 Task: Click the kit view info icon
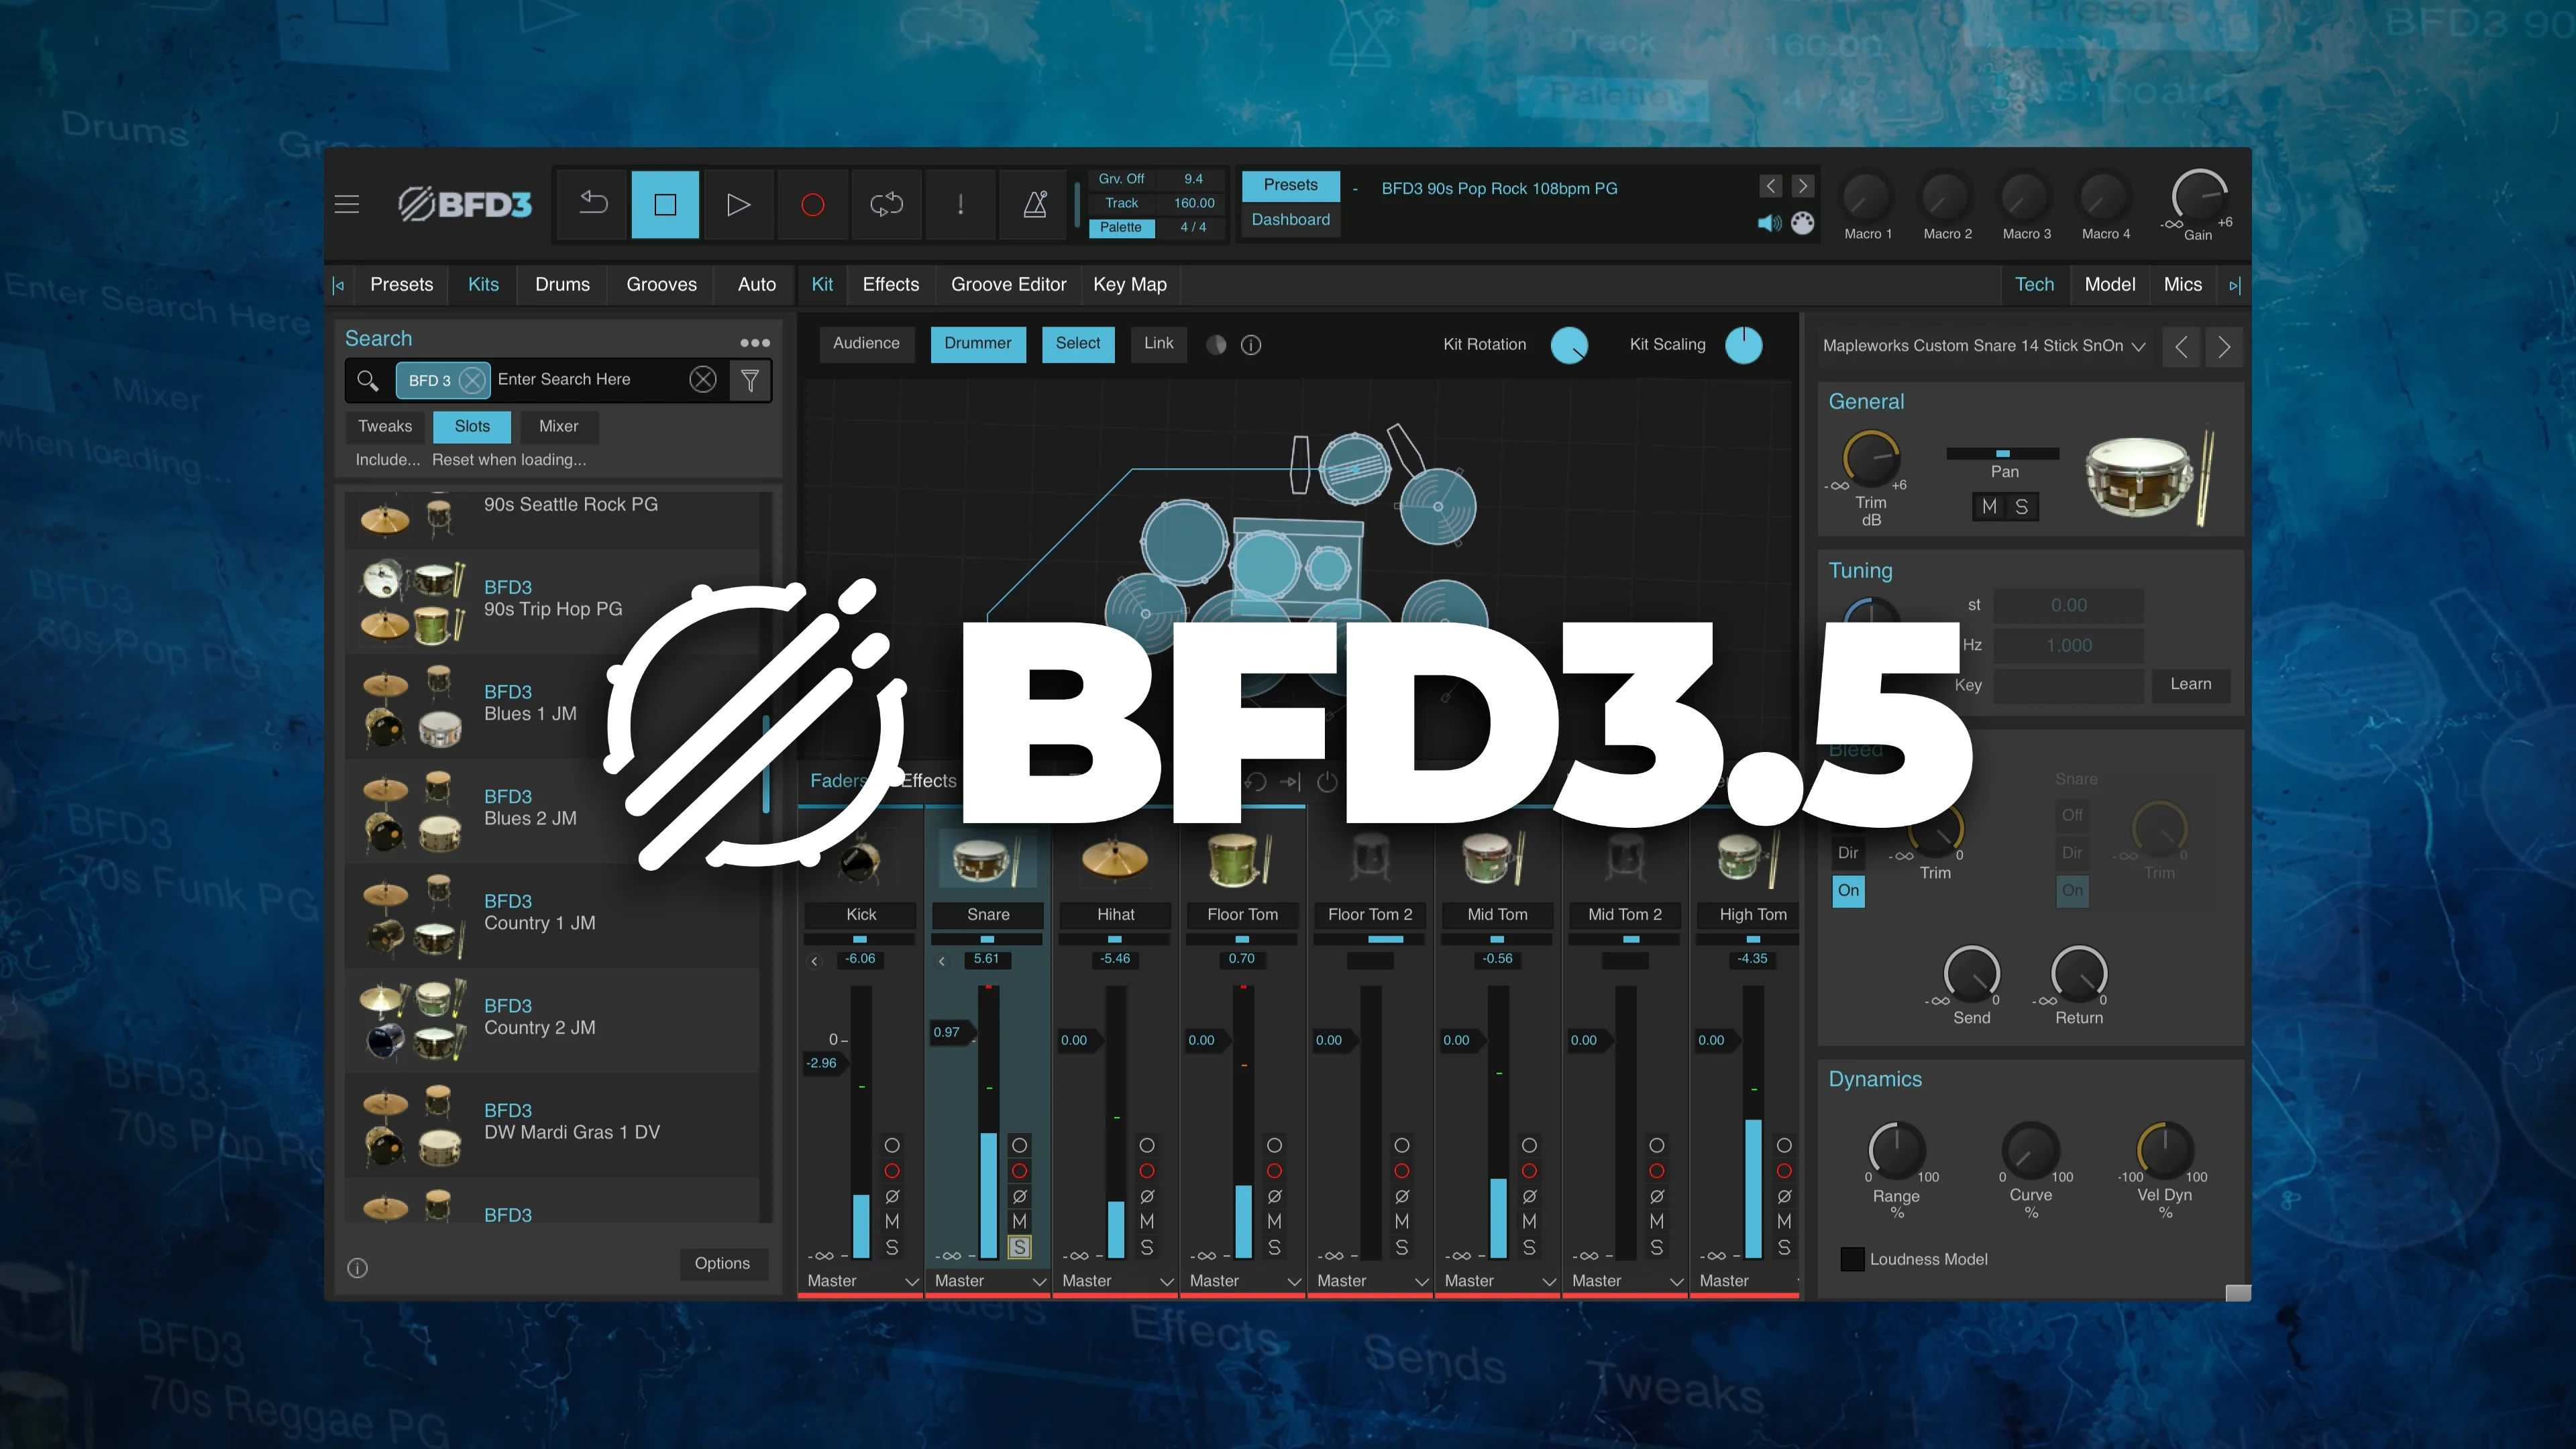[x=1251, y=345]
